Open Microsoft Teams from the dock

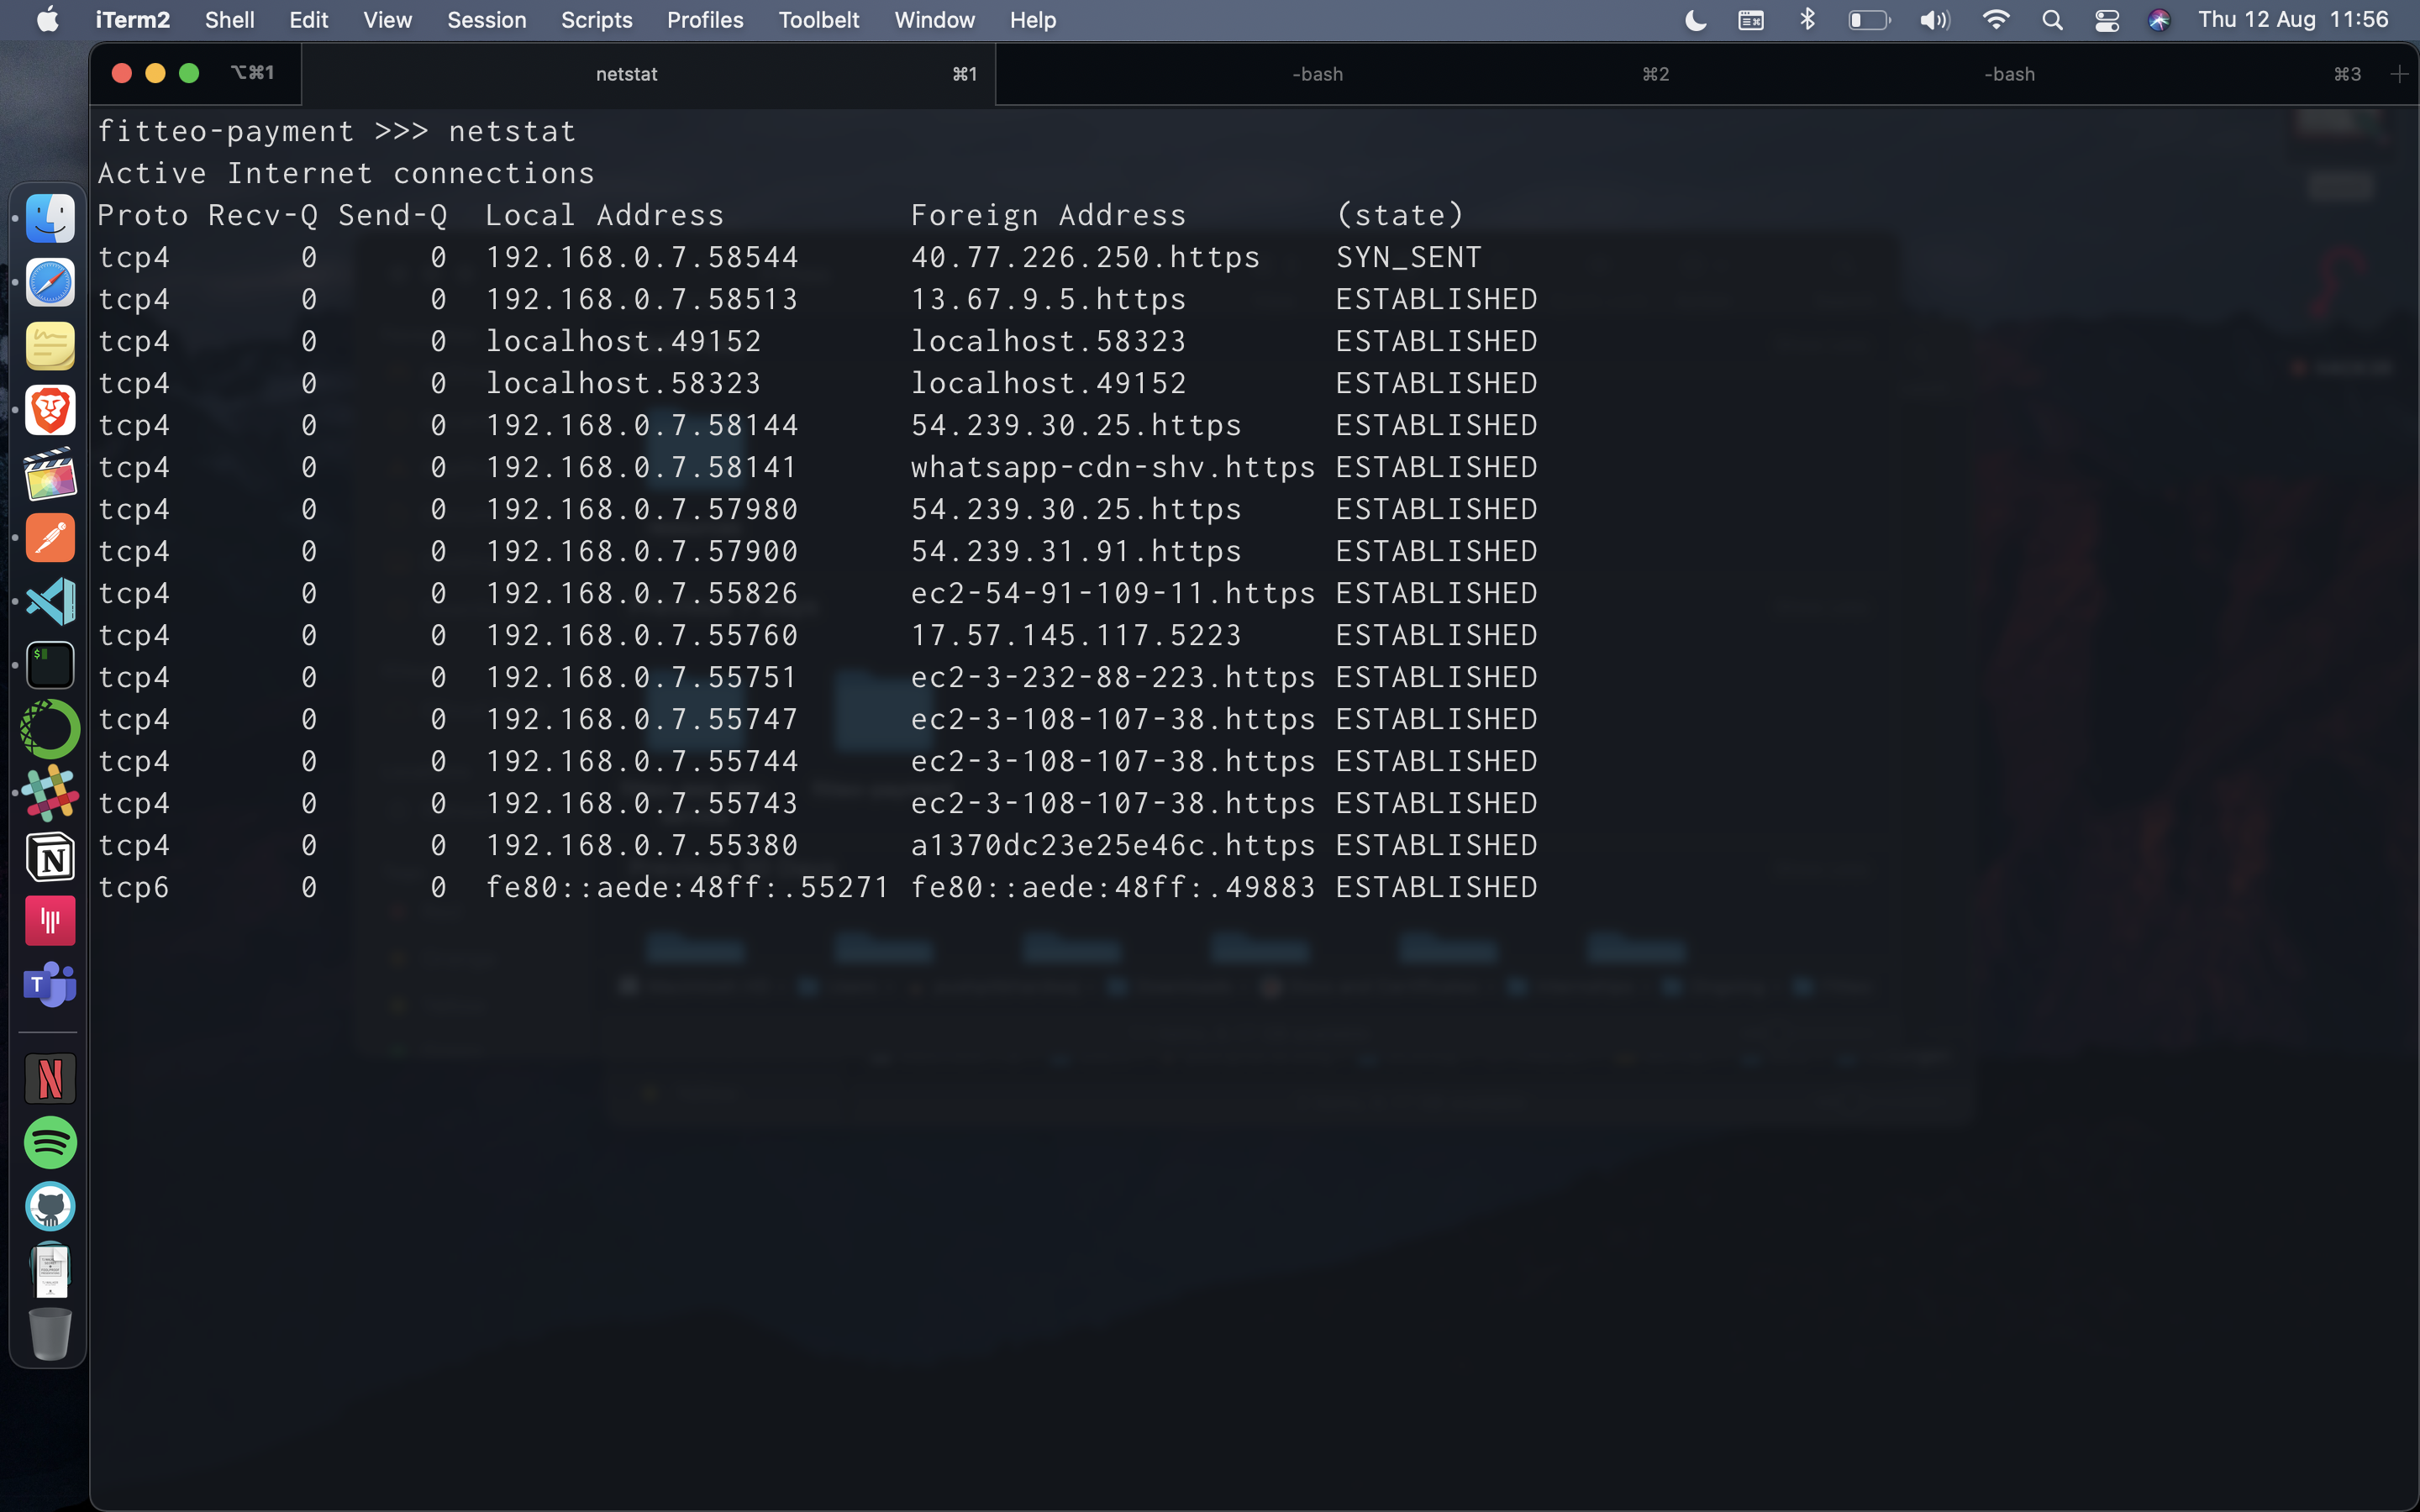[50, 985]
